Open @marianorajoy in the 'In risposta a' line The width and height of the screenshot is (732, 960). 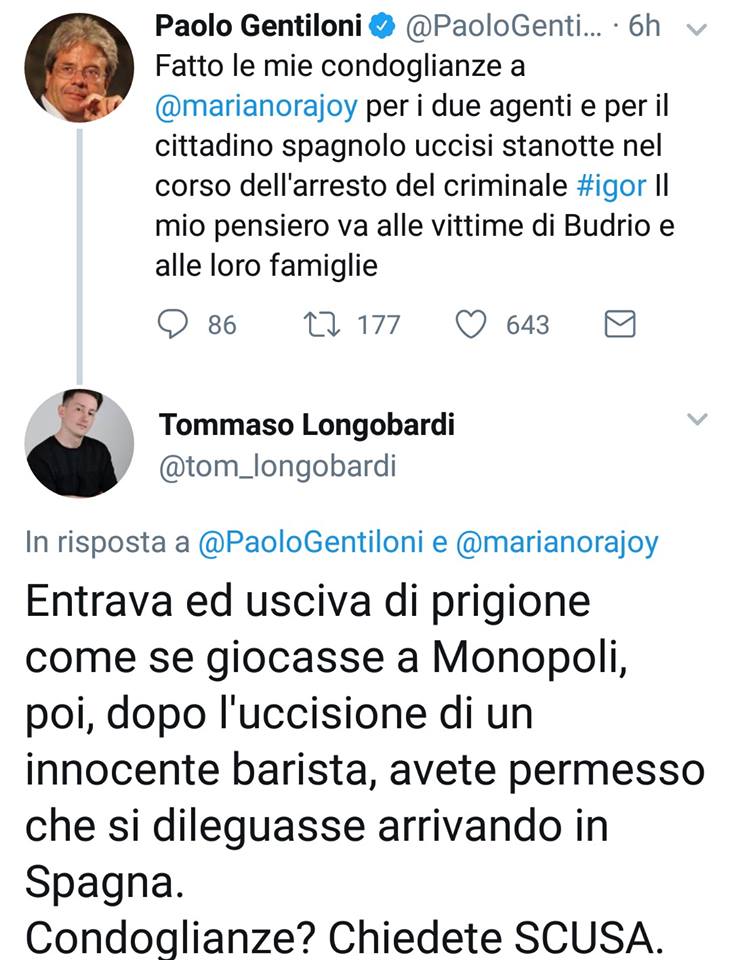coord(556,542)
